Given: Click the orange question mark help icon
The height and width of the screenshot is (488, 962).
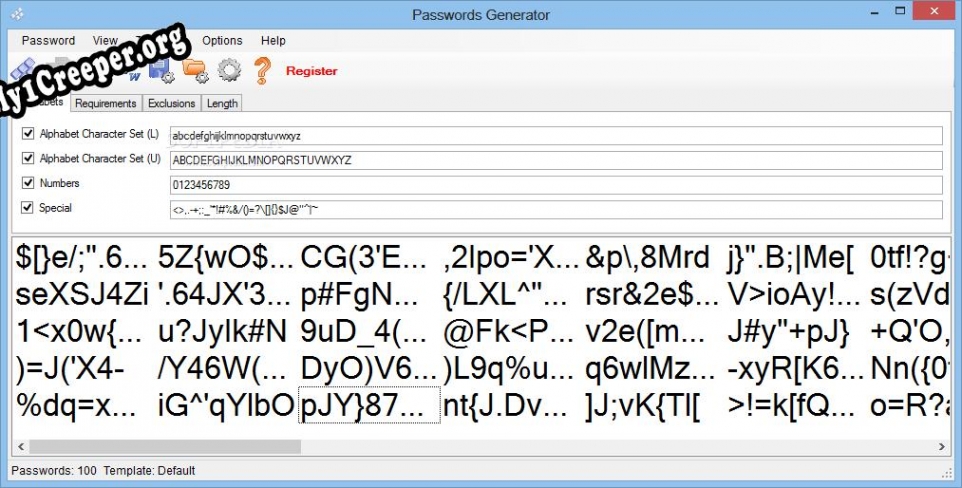Looking at the screenshot, I should tap(262, 71).
